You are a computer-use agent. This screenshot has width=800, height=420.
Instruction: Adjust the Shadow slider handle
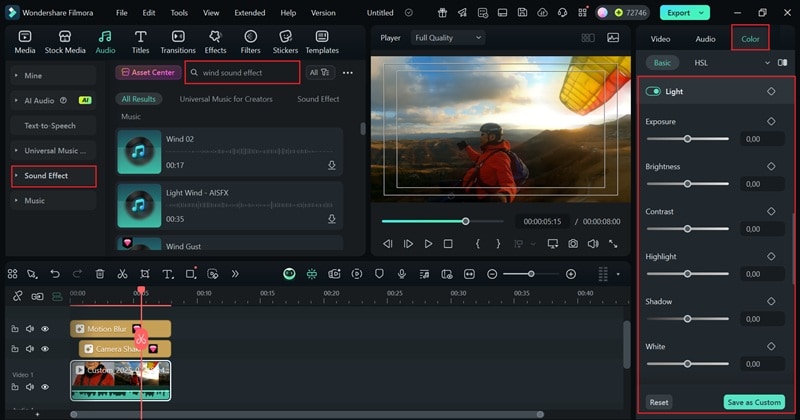(x=687, y=318)
